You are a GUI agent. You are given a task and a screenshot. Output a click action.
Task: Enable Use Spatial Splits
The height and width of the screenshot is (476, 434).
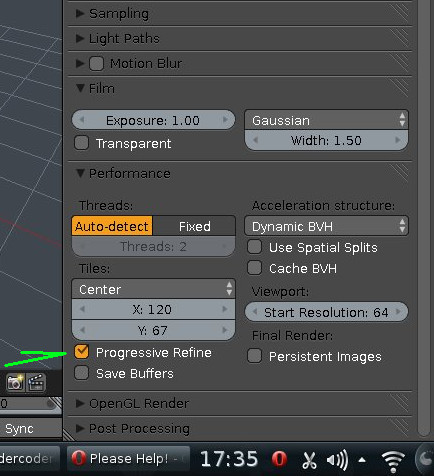click(x=254, y=247)
